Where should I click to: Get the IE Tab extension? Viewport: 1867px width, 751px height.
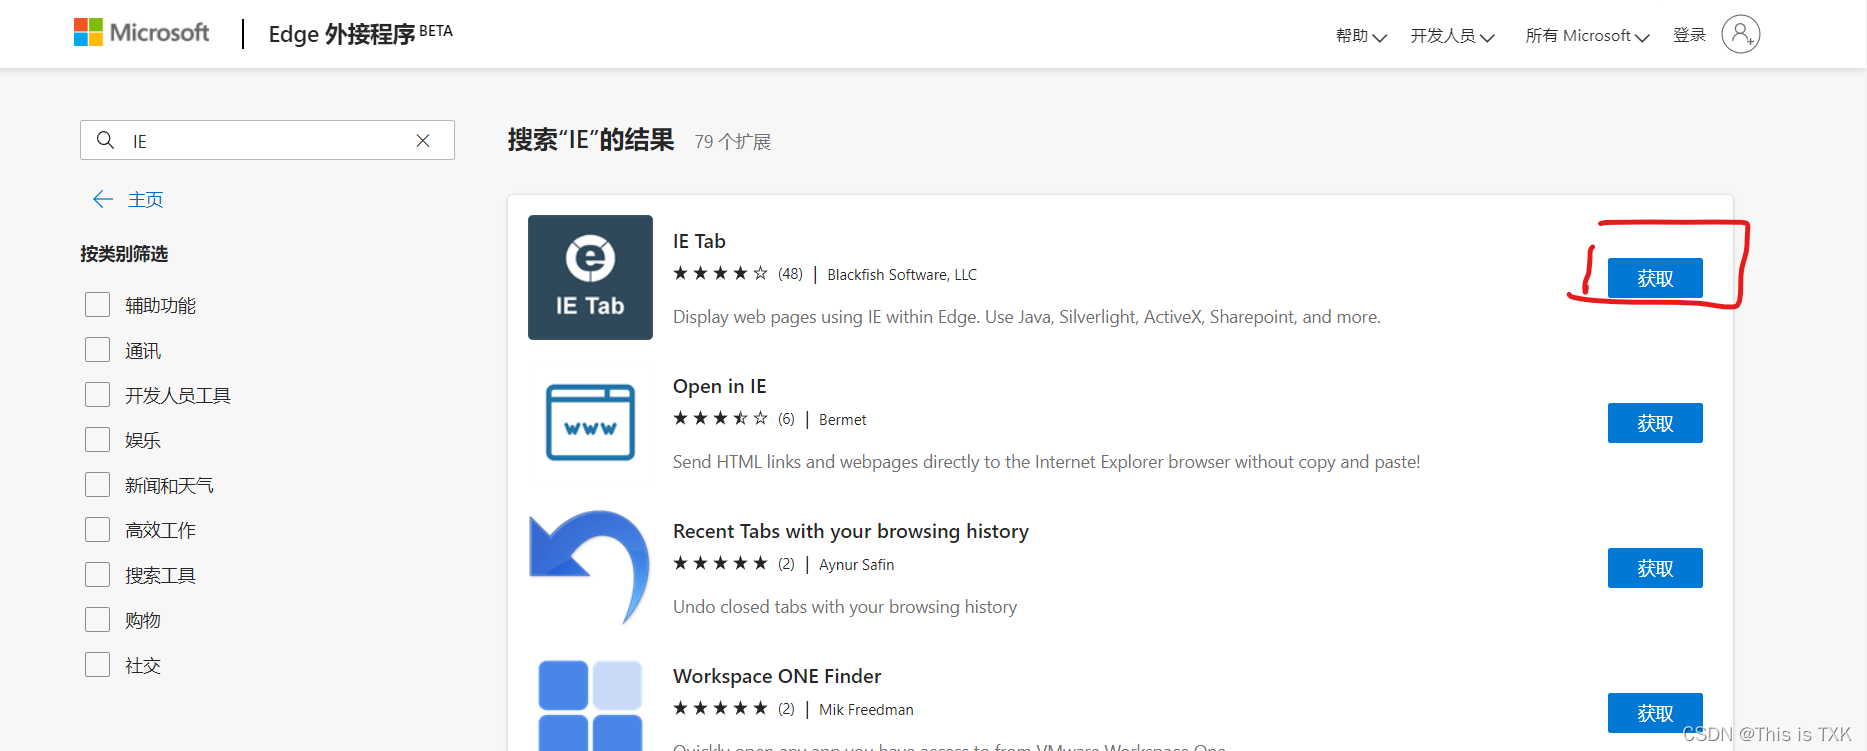tap(1655, 278)
